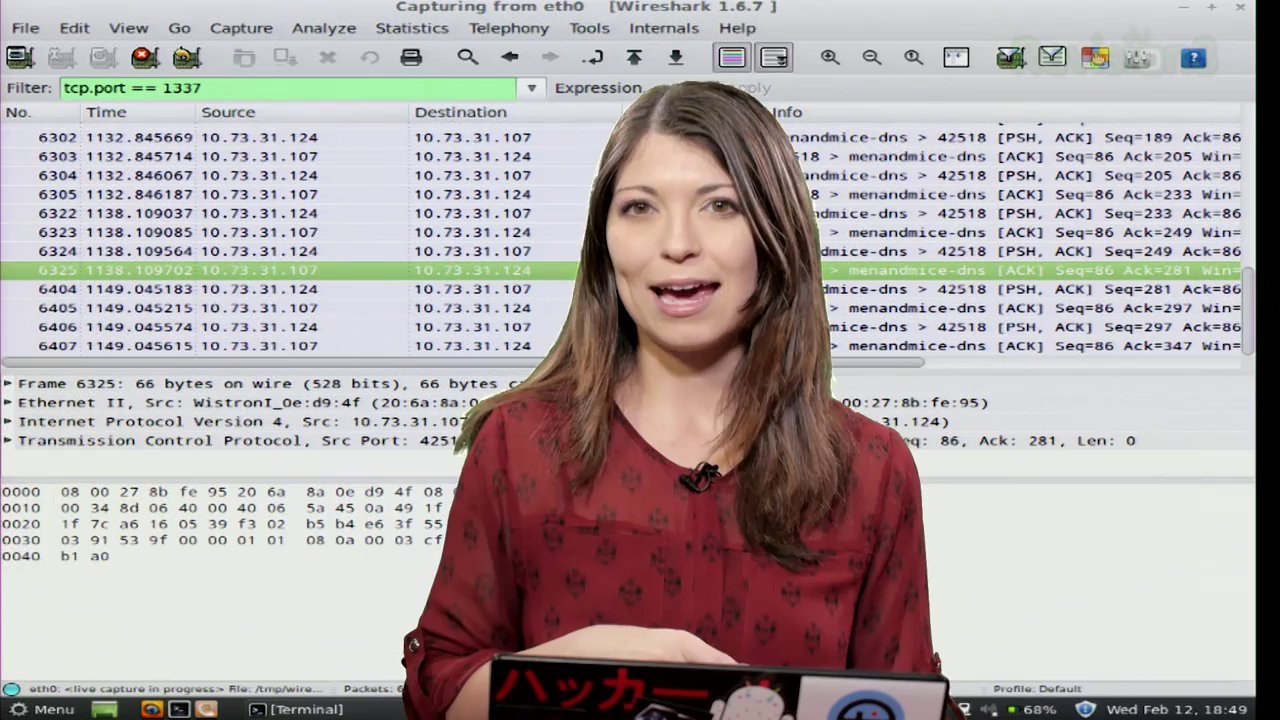The image size is (1280, 720).
Task: Toggle packet list colorize button
Action: pyautogui.click(x=732, y=57)
